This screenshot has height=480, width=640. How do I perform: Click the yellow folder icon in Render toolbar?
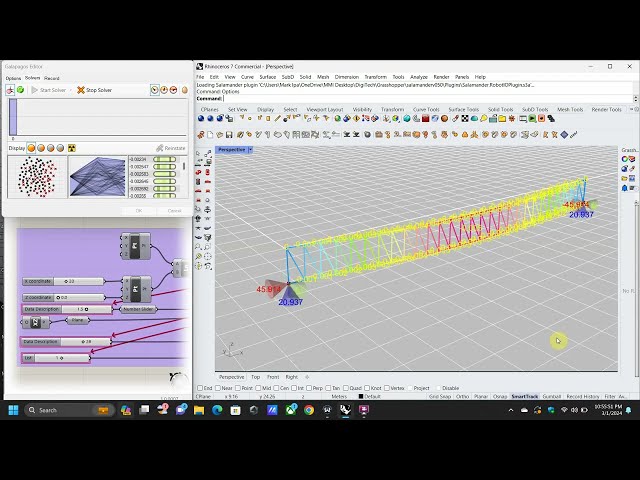502,119
